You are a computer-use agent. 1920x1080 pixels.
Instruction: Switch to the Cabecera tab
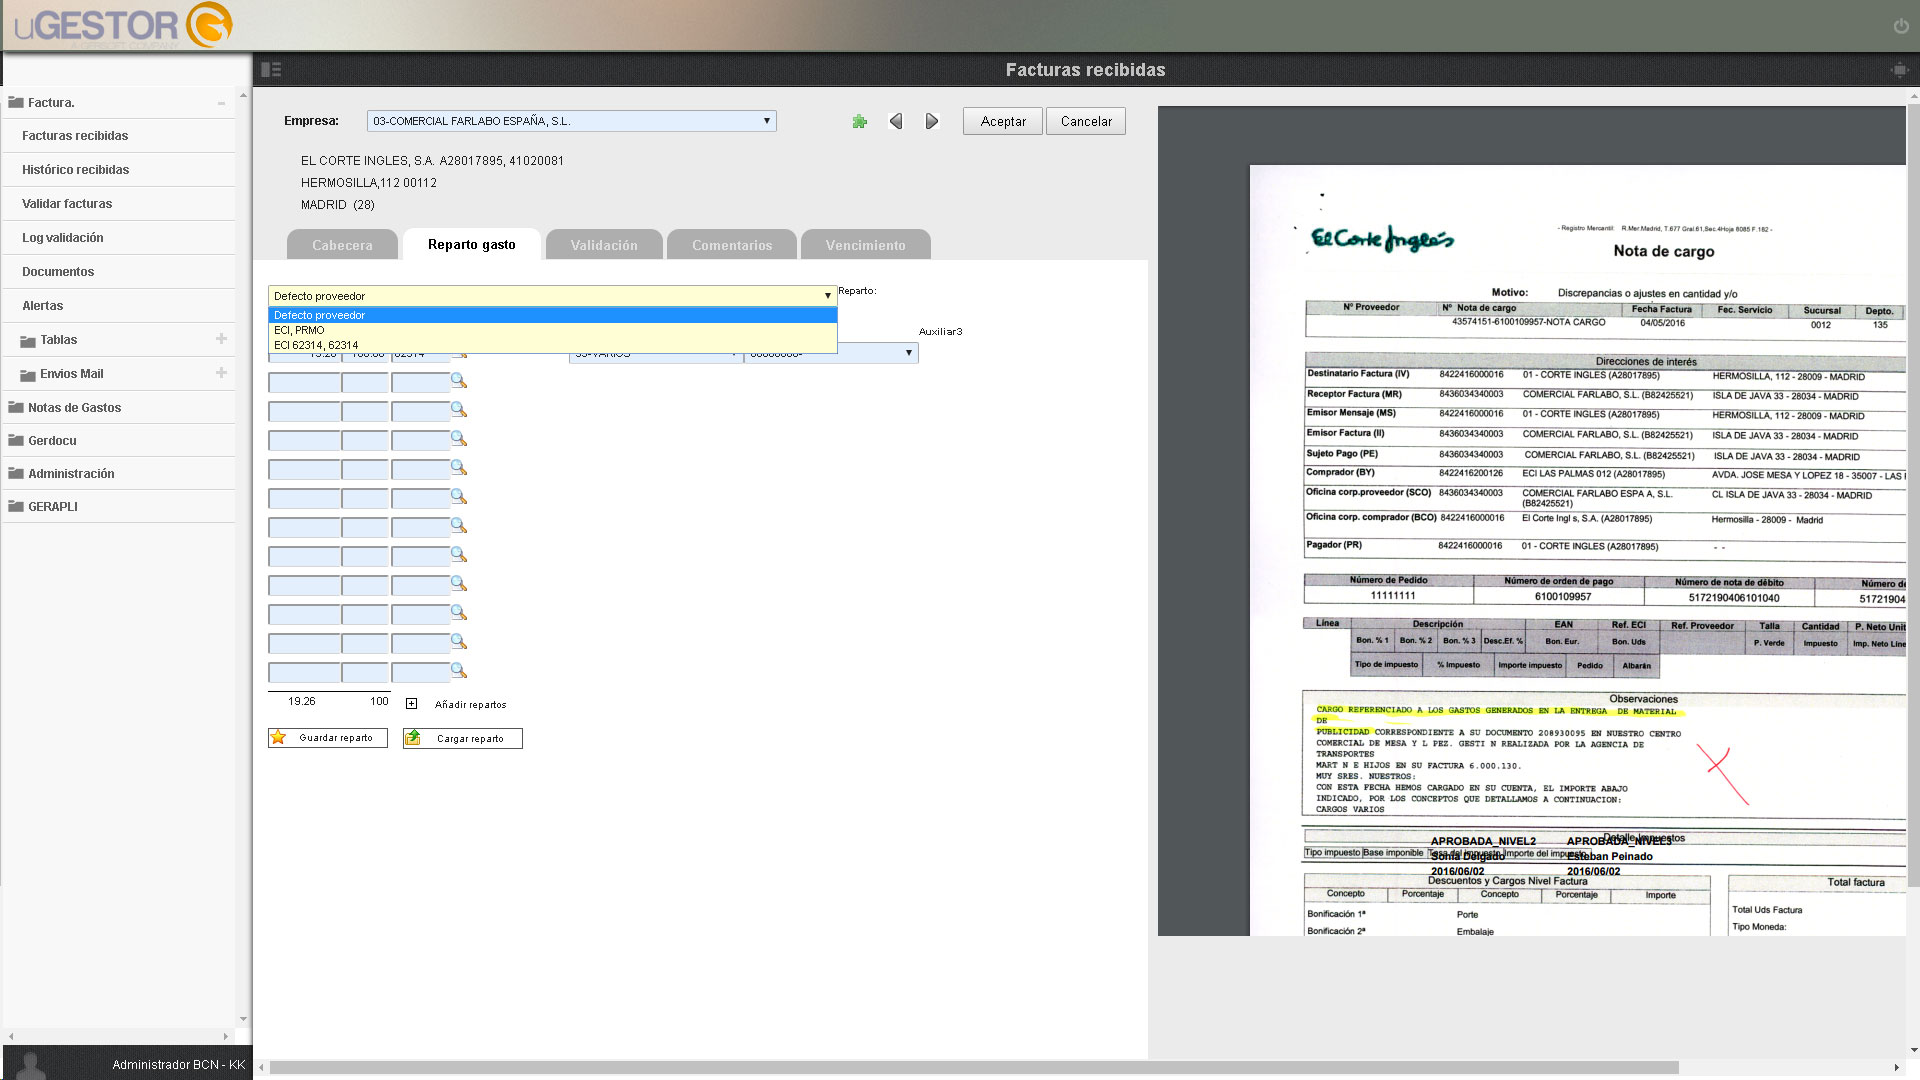click(x=342, y=245)
